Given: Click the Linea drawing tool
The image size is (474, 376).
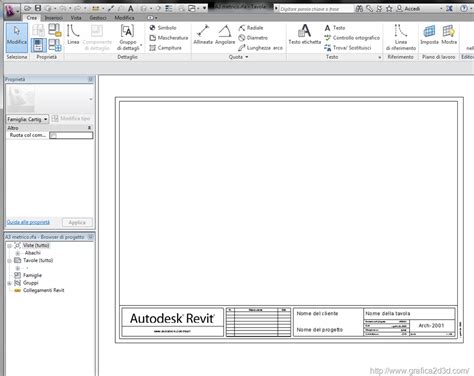Looking at the screenshot, I should coord(73,35).
